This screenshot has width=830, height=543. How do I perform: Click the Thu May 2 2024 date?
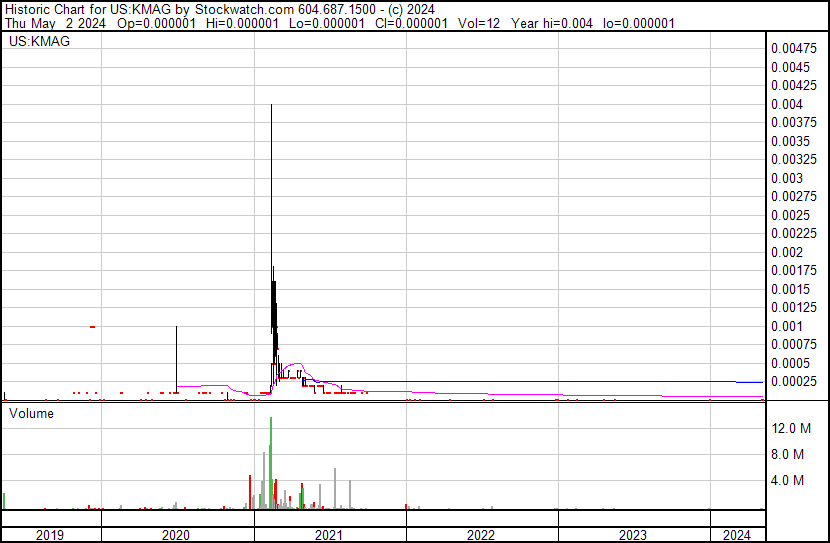pos(55,23)
